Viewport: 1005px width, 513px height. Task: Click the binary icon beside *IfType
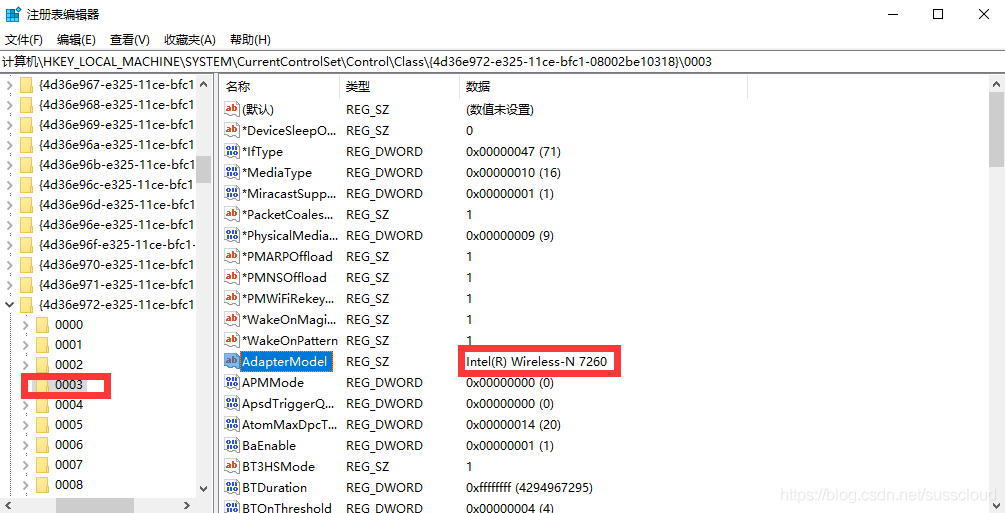coord(231,151)
